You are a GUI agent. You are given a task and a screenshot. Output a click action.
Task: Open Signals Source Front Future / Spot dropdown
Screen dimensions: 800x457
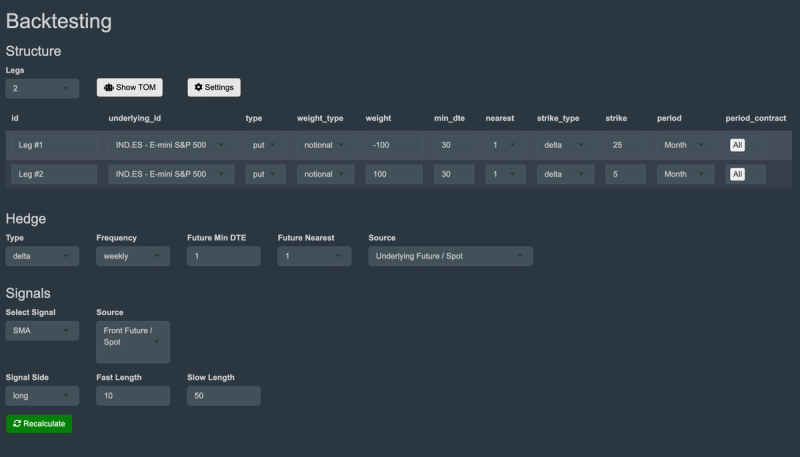(x=133, y=342)
